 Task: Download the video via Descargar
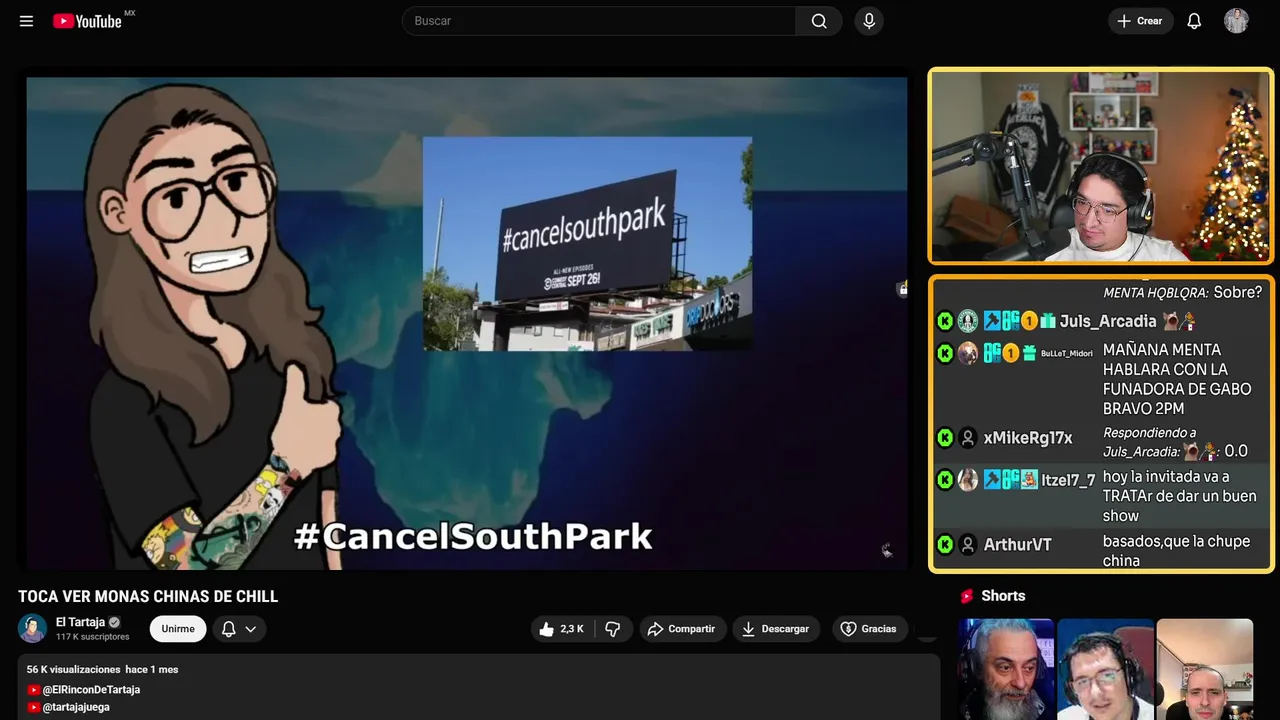pyautogui.click(x=775, y=629)
